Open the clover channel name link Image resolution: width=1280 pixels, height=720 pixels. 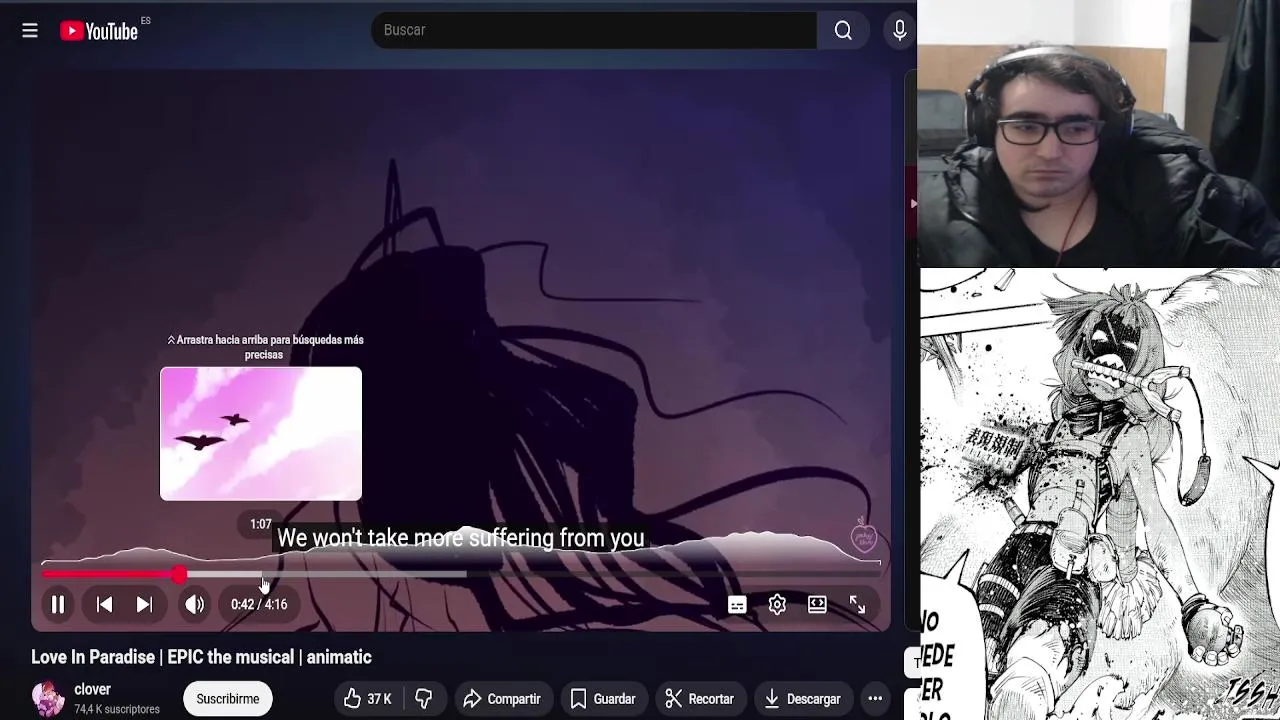point(92,689)
